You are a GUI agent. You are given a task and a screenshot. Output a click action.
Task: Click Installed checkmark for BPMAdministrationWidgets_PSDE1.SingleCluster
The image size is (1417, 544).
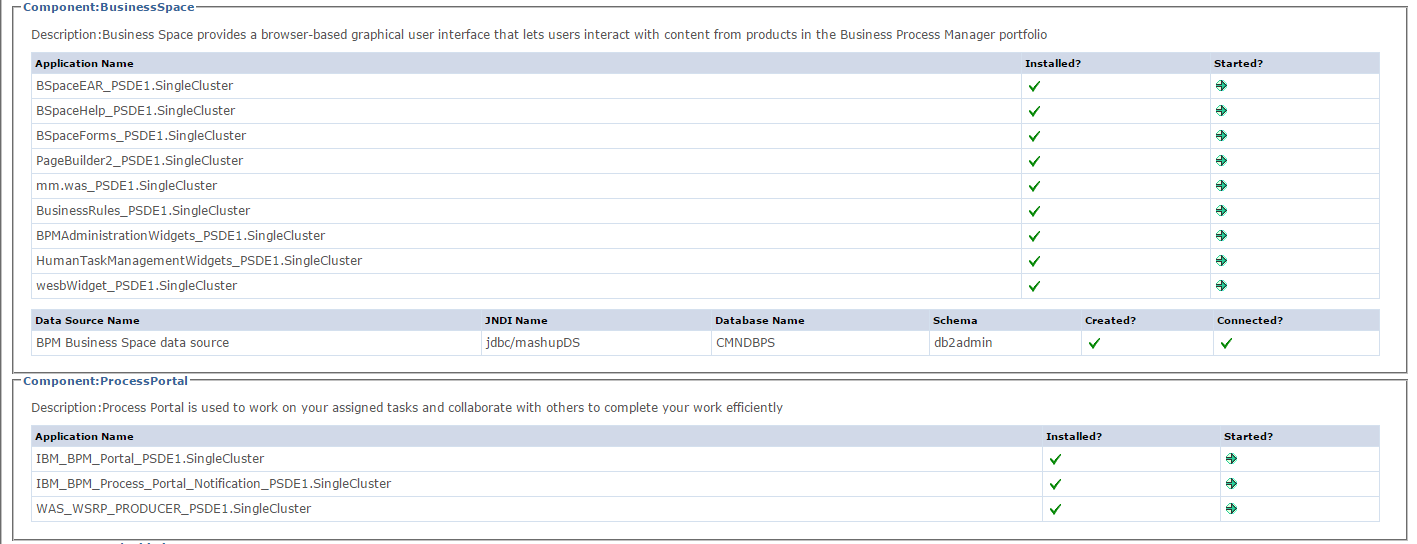(x=1034, y=236)
